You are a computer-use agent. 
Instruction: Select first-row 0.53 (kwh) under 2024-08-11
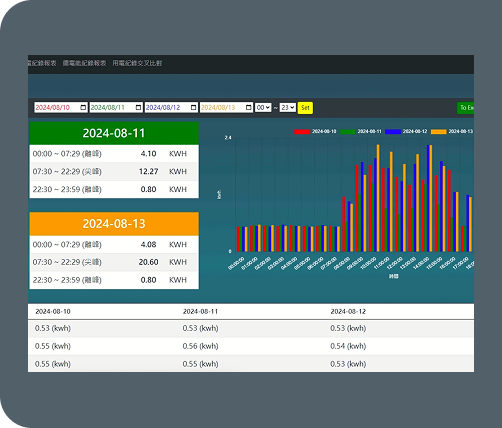[200, 328]
